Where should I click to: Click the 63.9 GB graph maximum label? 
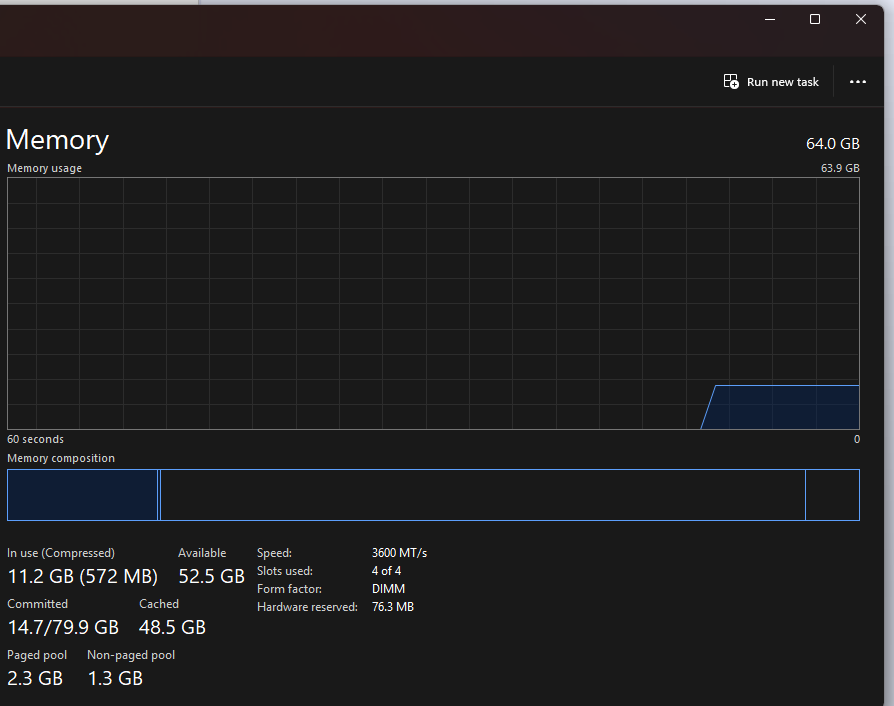(840, 168)
